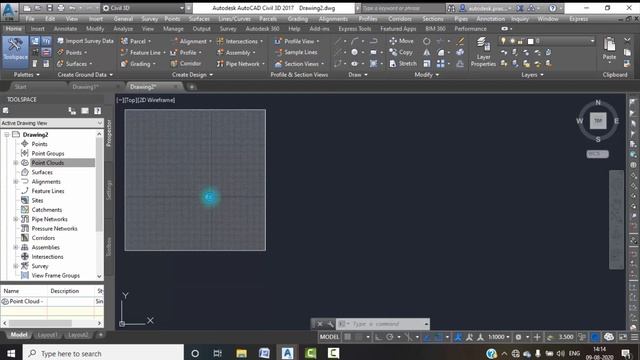Open Layer Properties manager
Image resolution: width=640 pixels, height=360 pixels.
pyautogui.click(x=483, y=52)
